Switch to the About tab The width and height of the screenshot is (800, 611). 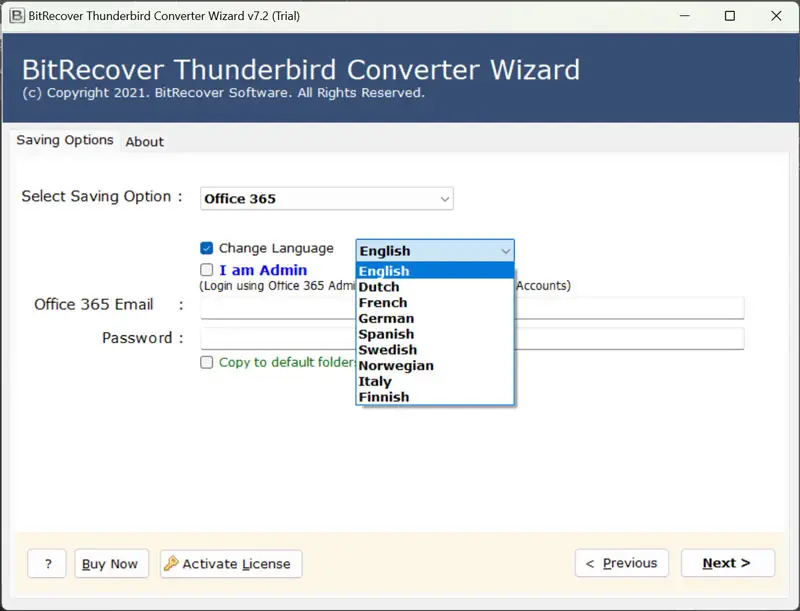tap(145, 142)
